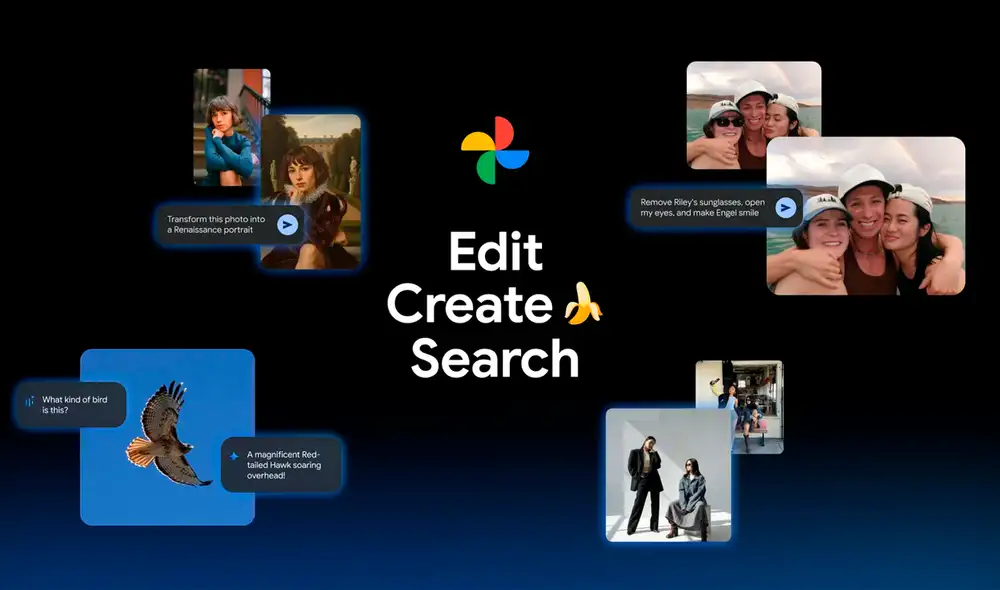
Task: Click the prompt field 'Transform this photo into a Renaissance portrait'
Action: 230,225
